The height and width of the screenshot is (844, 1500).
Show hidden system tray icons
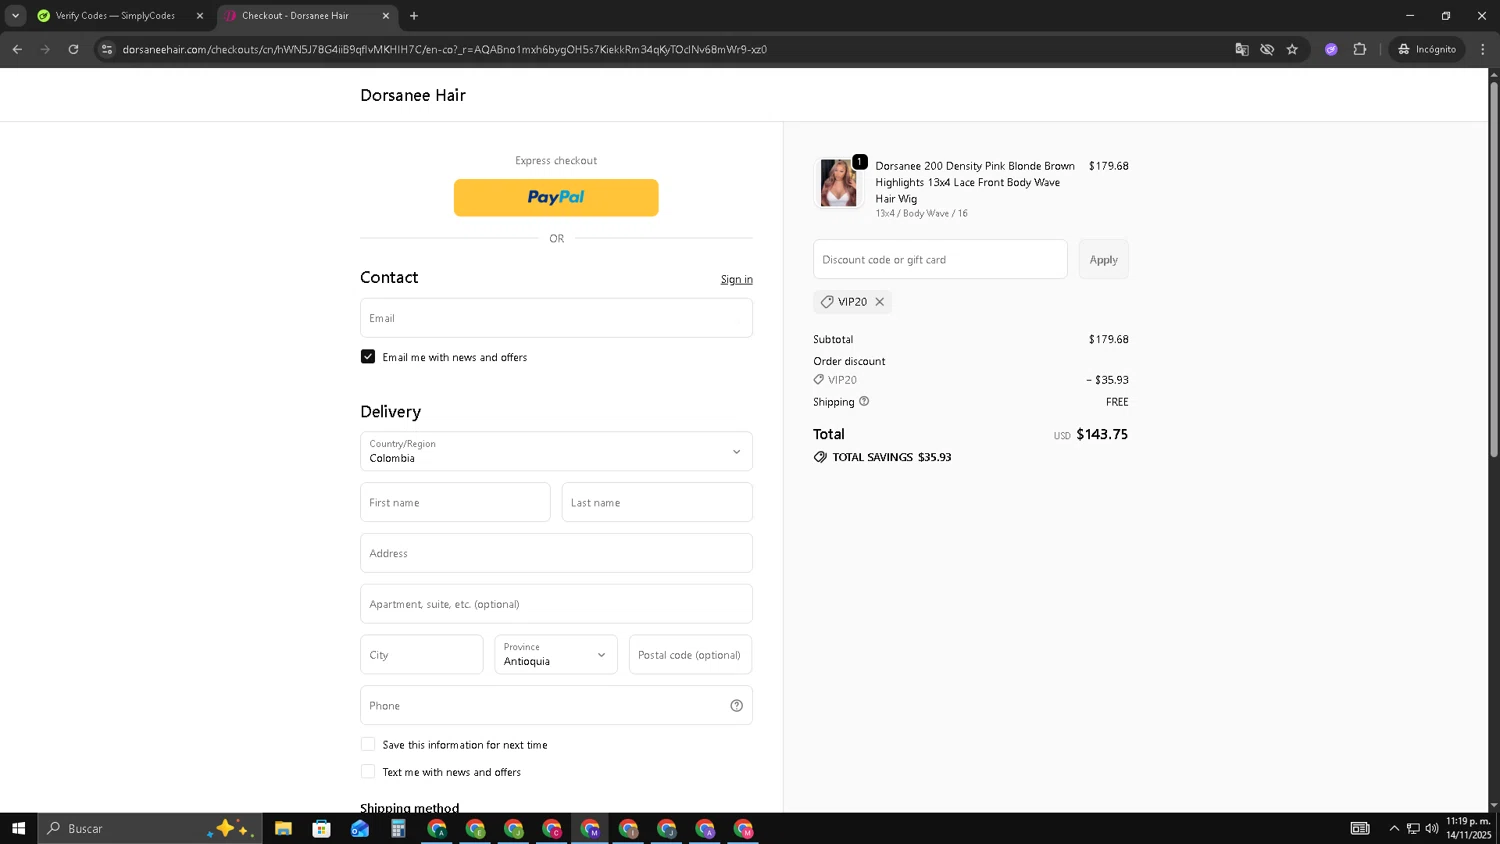(1394, 828)
